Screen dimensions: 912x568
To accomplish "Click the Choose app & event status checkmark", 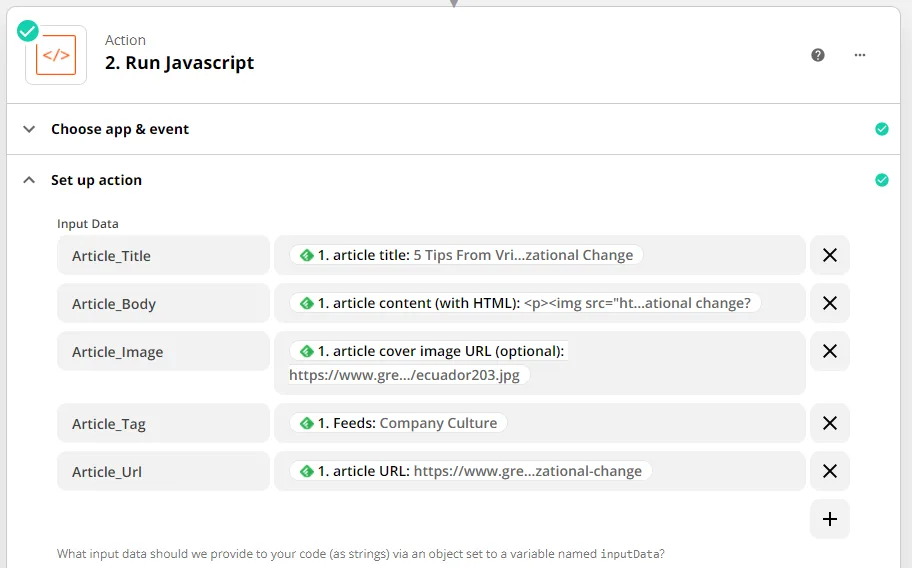I will coord(882,129).
